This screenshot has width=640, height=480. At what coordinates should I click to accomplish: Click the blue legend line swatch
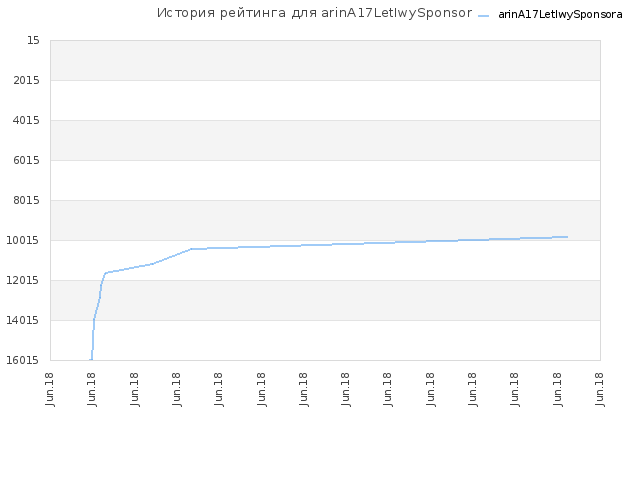[x=484, y=16]
